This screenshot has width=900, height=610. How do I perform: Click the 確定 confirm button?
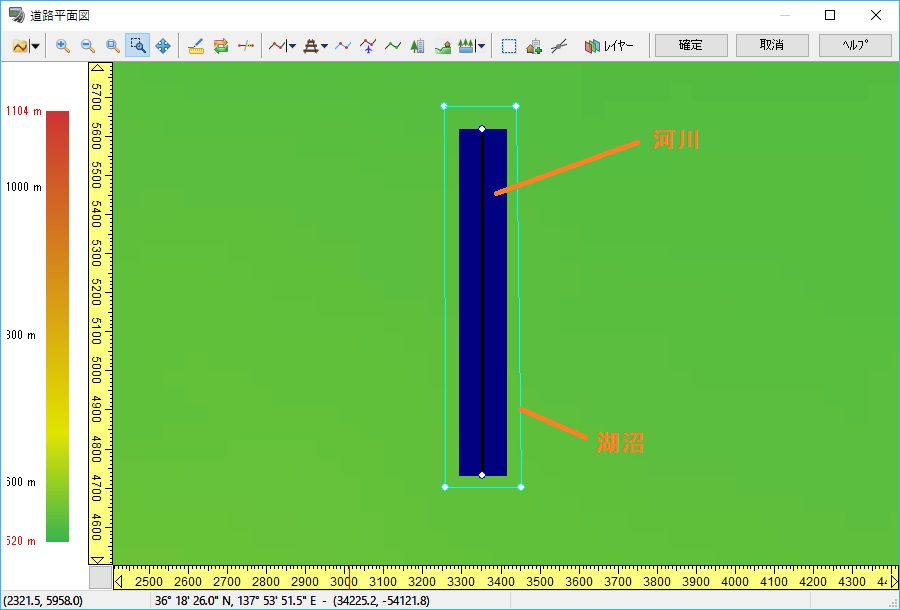point(690,45)
